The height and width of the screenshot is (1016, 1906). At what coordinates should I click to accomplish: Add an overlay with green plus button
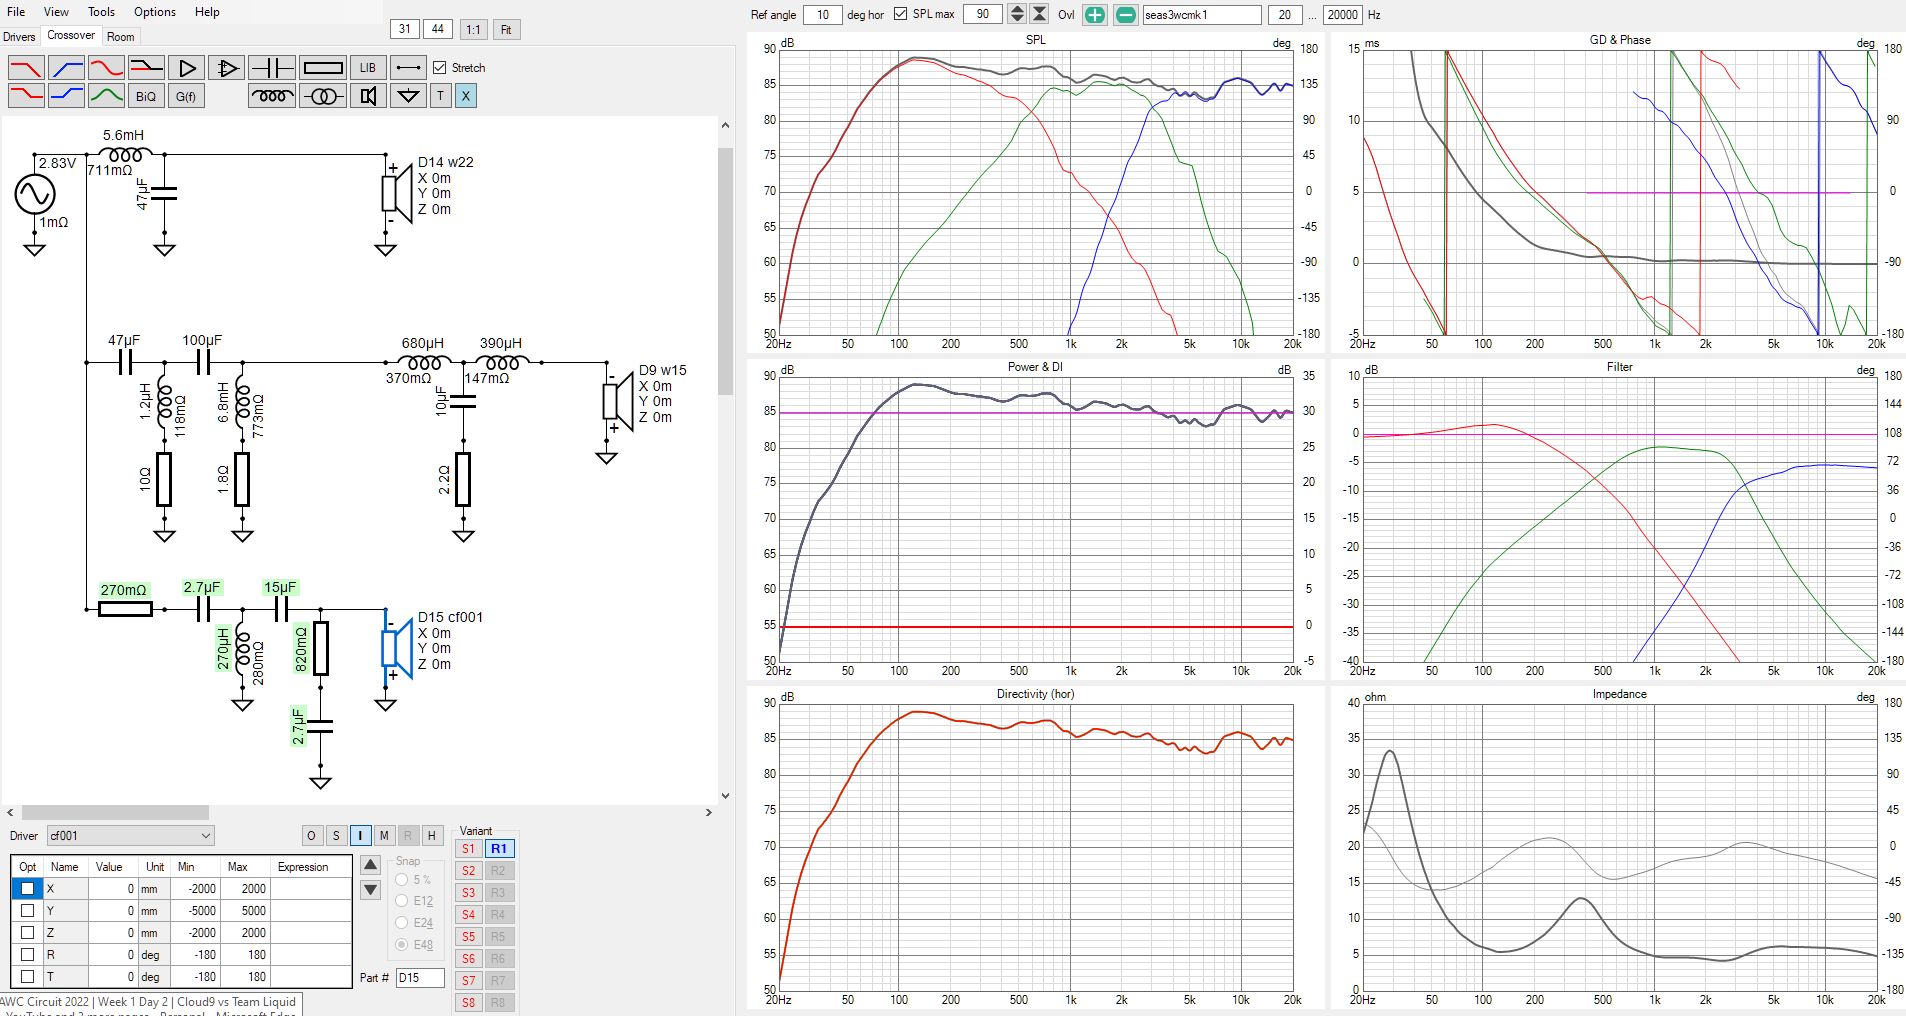[x=1095, y=14]
